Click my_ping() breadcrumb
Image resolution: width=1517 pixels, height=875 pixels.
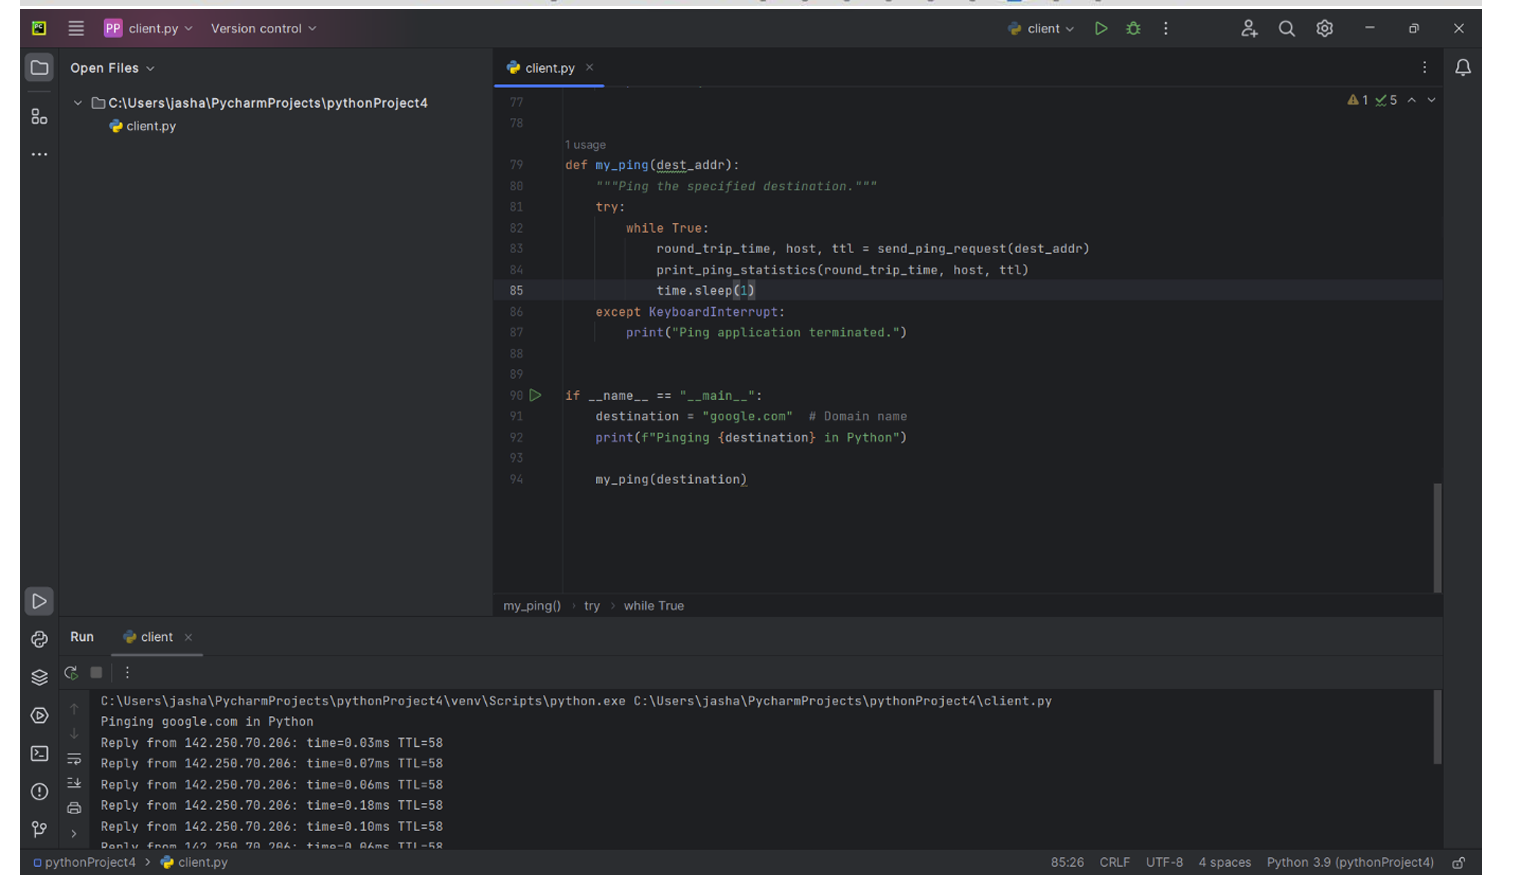[x=532, y=606]
